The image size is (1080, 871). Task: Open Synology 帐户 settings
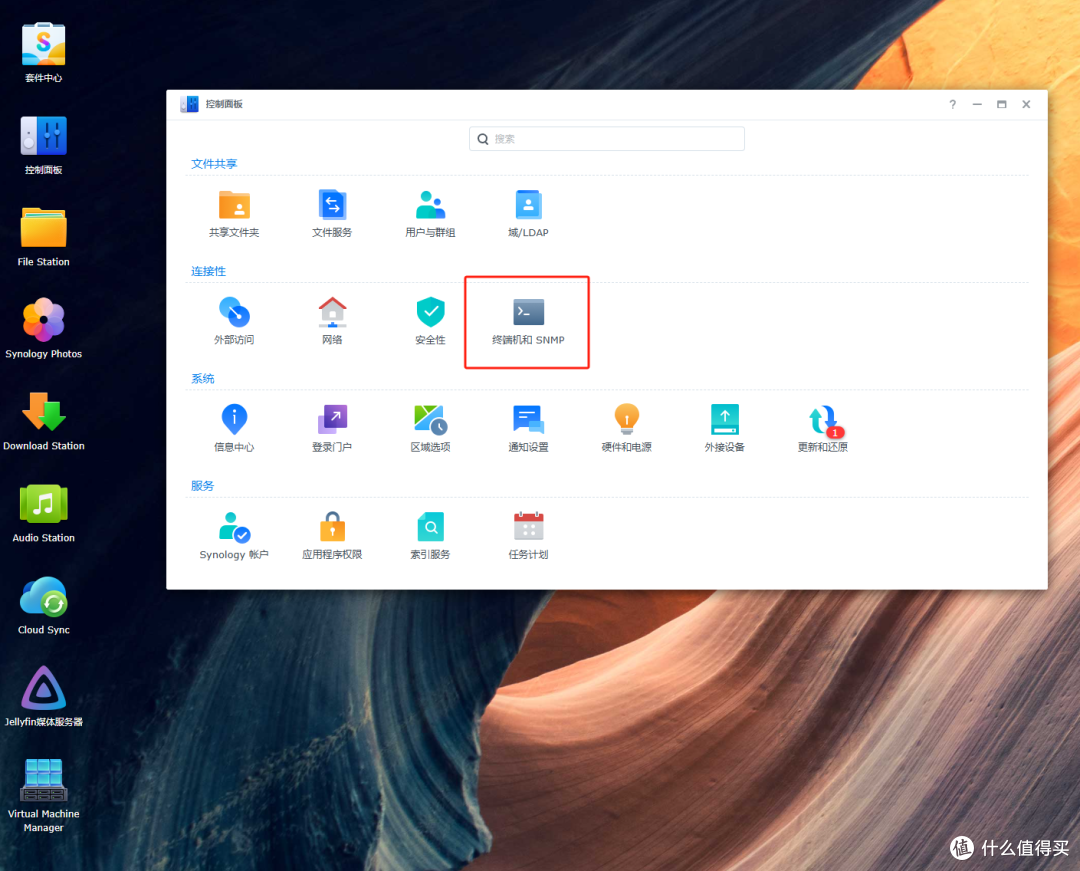(x=234, y=536)
